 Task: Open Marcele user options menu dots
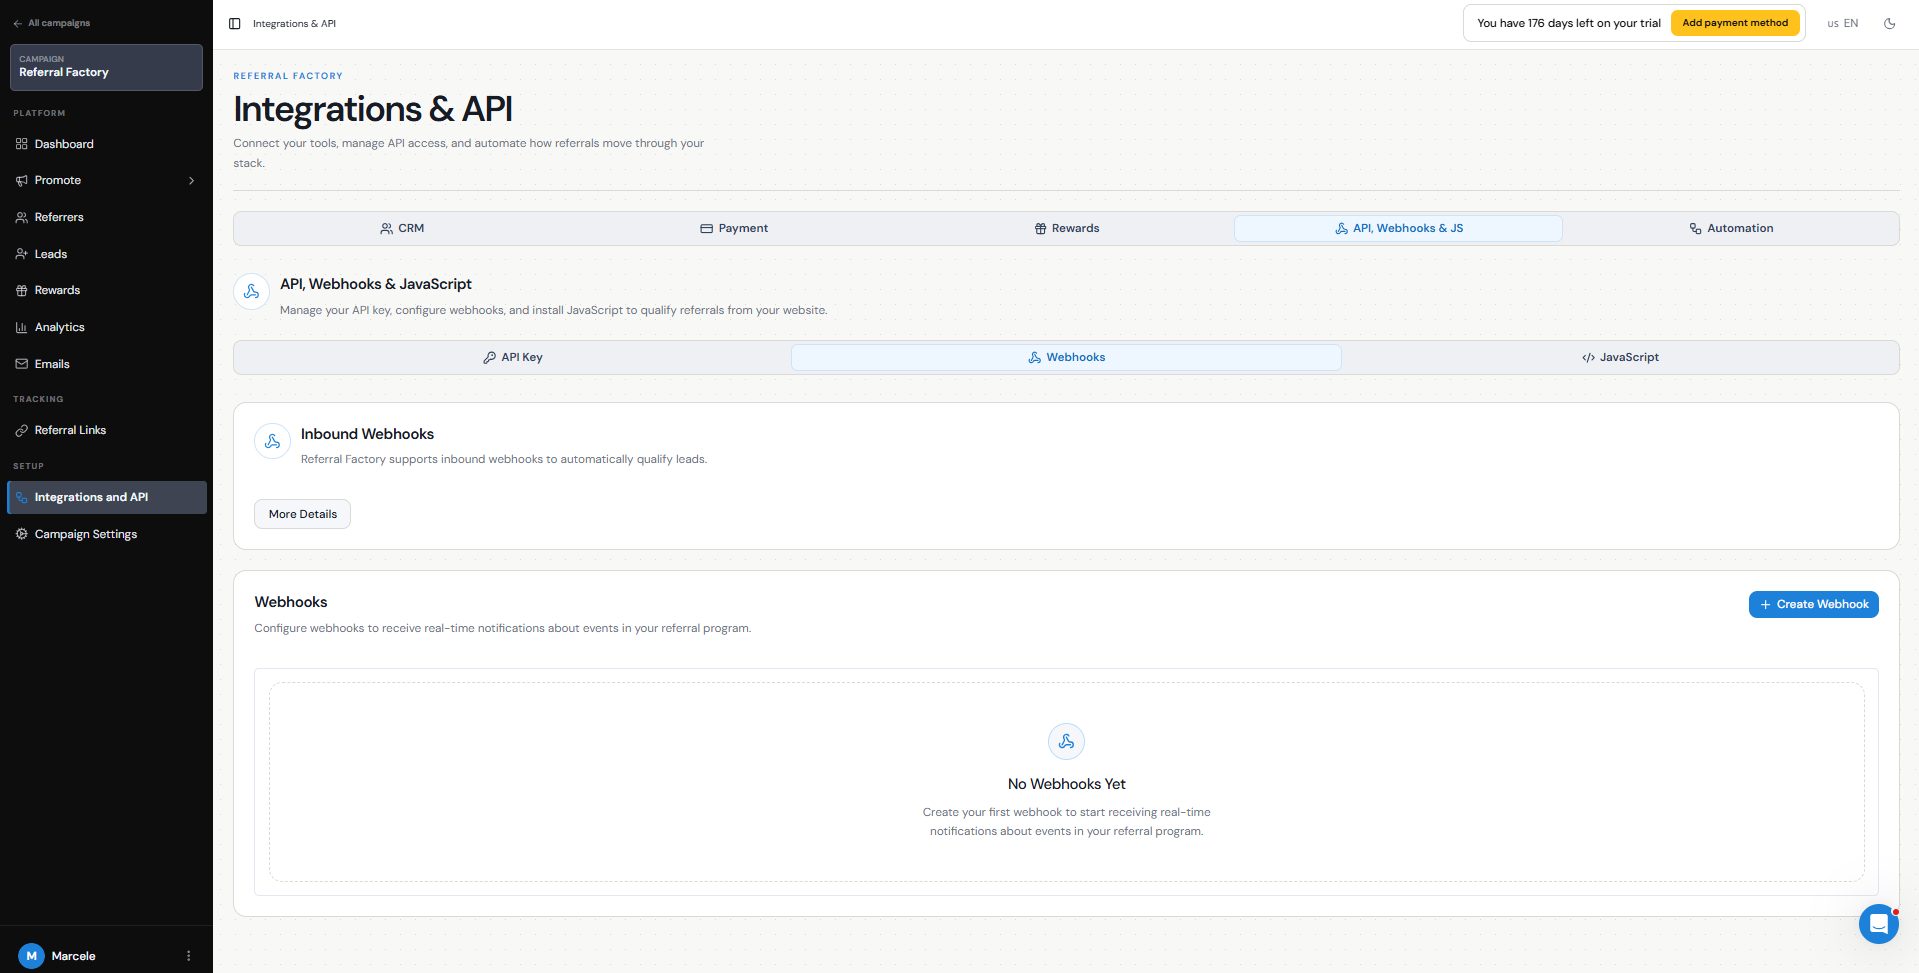coord(188,956)
